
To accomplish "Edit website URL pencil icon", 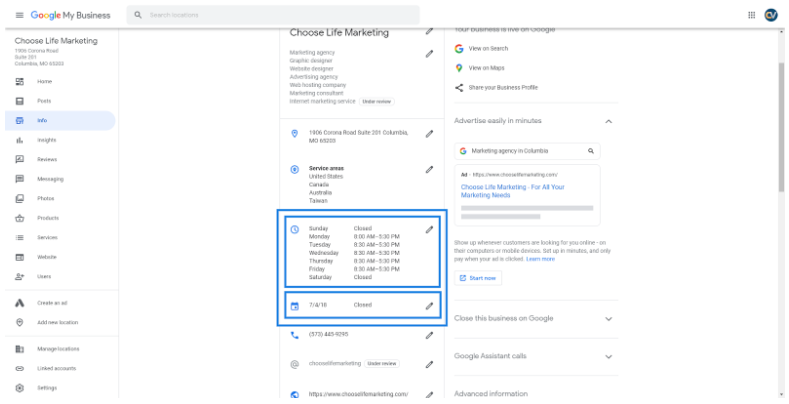I will pyautogui.click(x=429, y=395).
